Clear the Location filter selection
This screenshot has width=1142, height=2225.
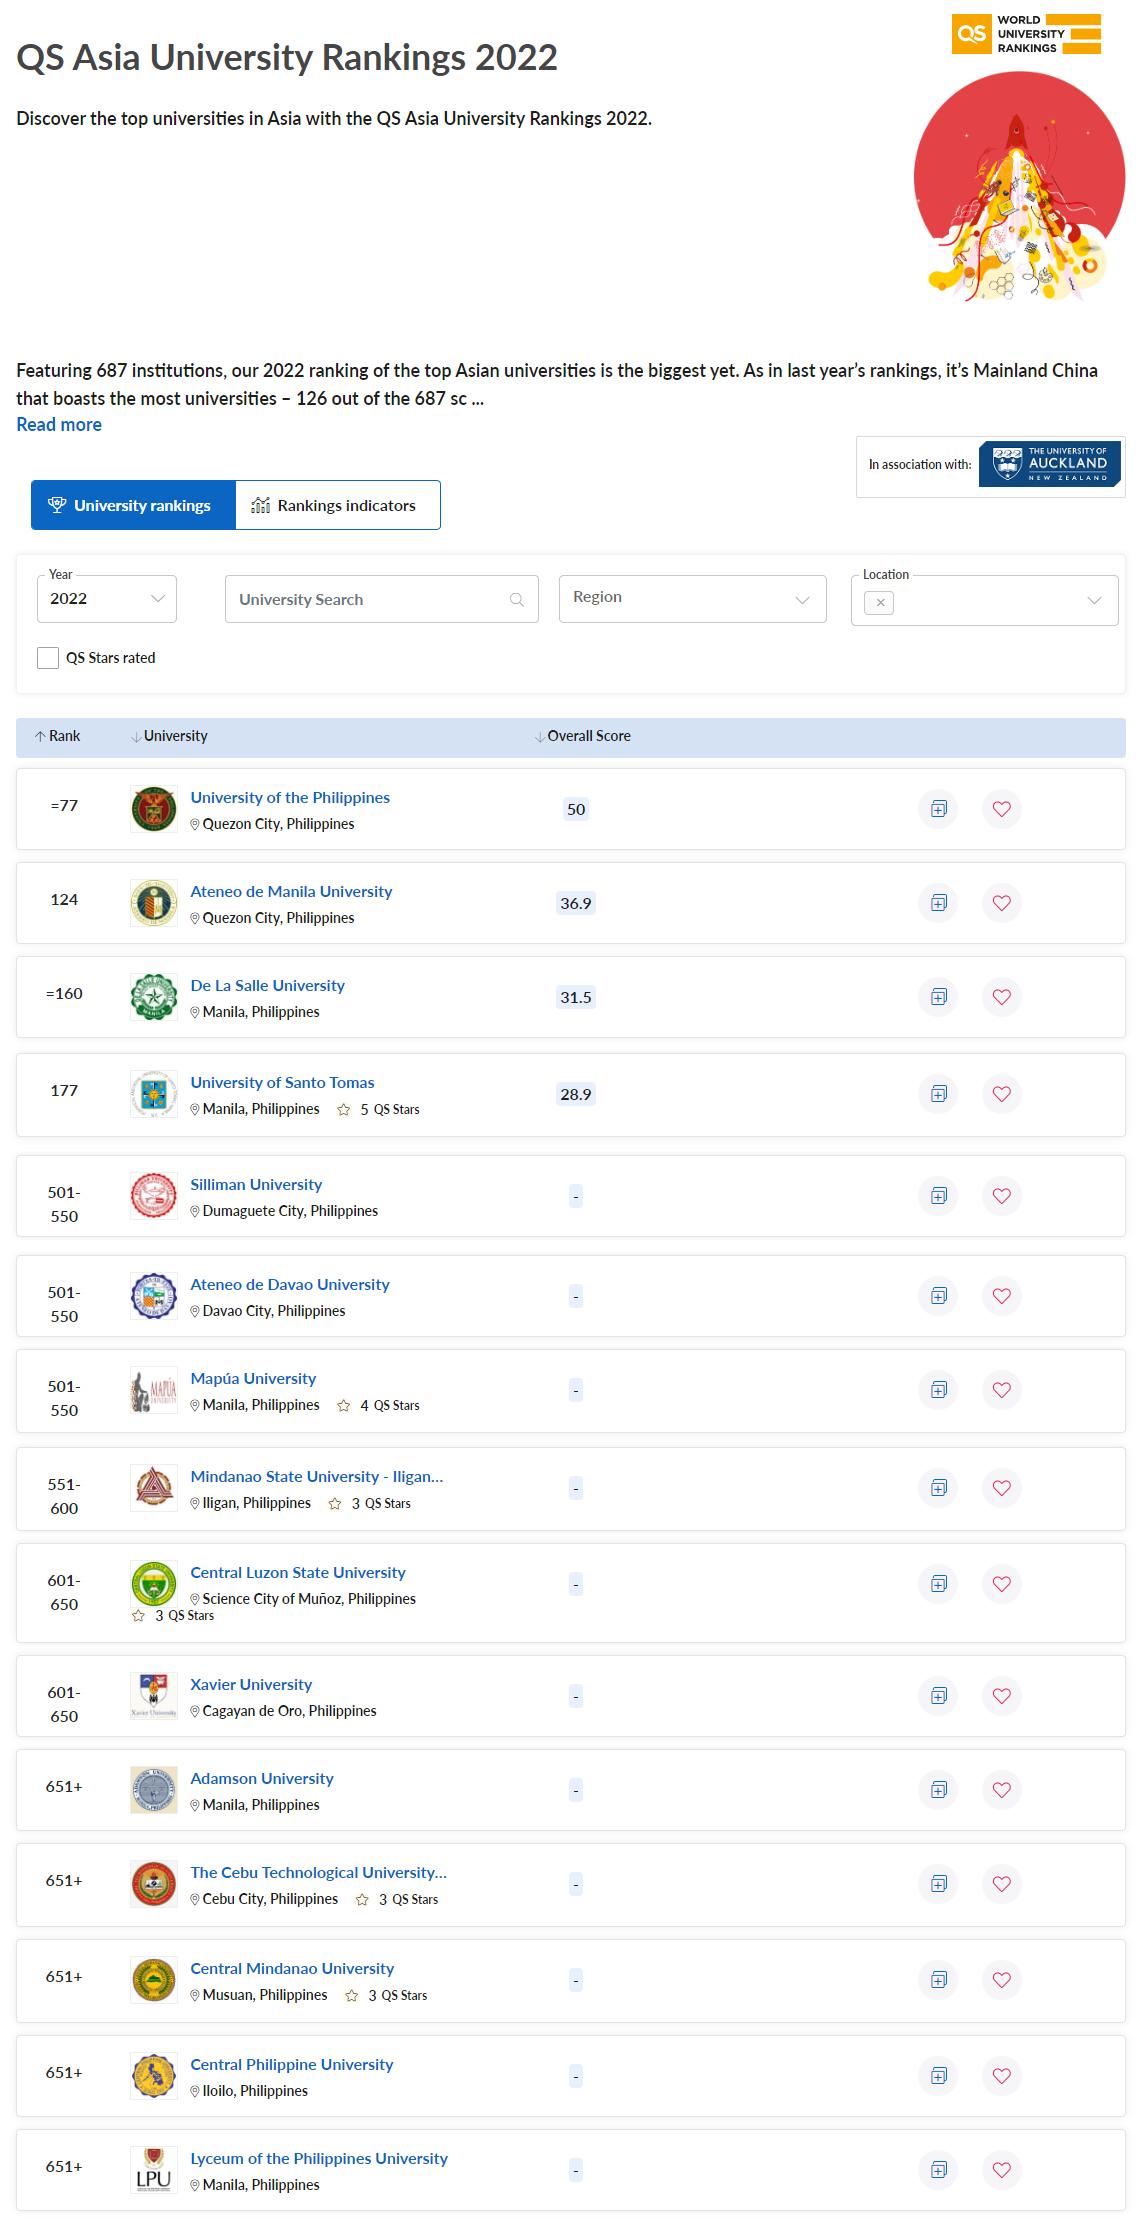tap(879, 603)
